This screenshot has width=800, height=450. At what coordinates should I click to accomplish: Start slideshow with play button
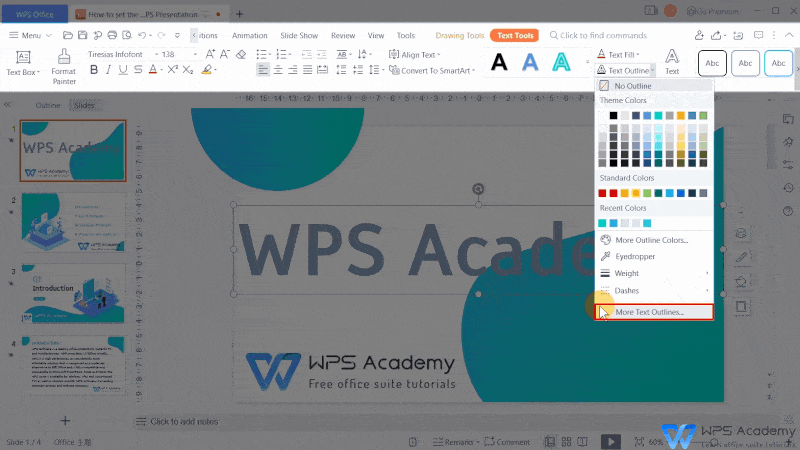point(611,441)
